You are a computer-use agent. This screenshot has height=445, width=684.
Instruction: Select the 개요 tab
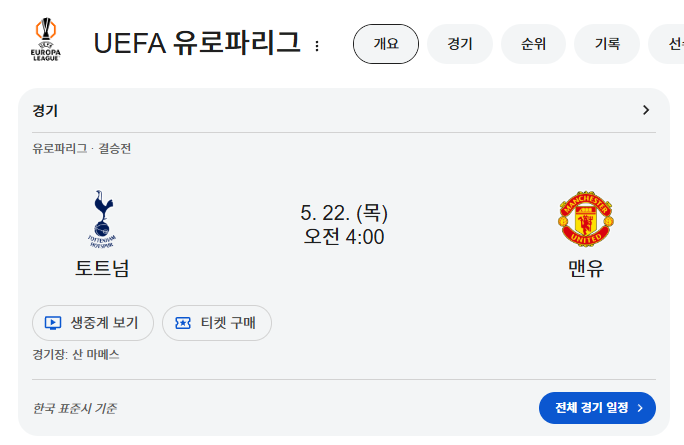click(x=386, y=44)
